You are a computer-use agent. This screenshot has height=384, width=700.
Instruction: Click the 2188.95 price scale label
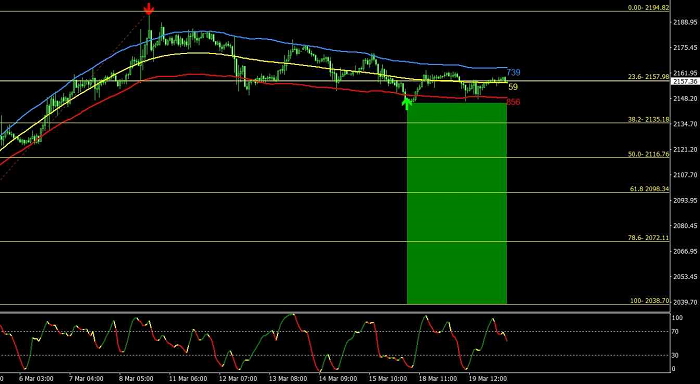(x=685, y=22)
